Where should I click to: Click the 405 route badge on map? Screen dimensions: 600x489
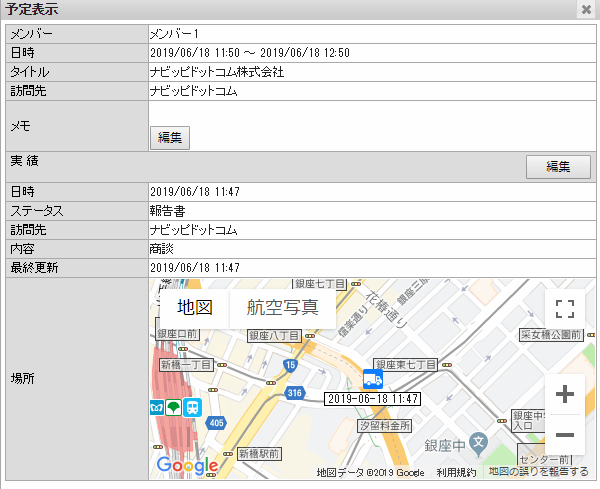tap(217, 423)
